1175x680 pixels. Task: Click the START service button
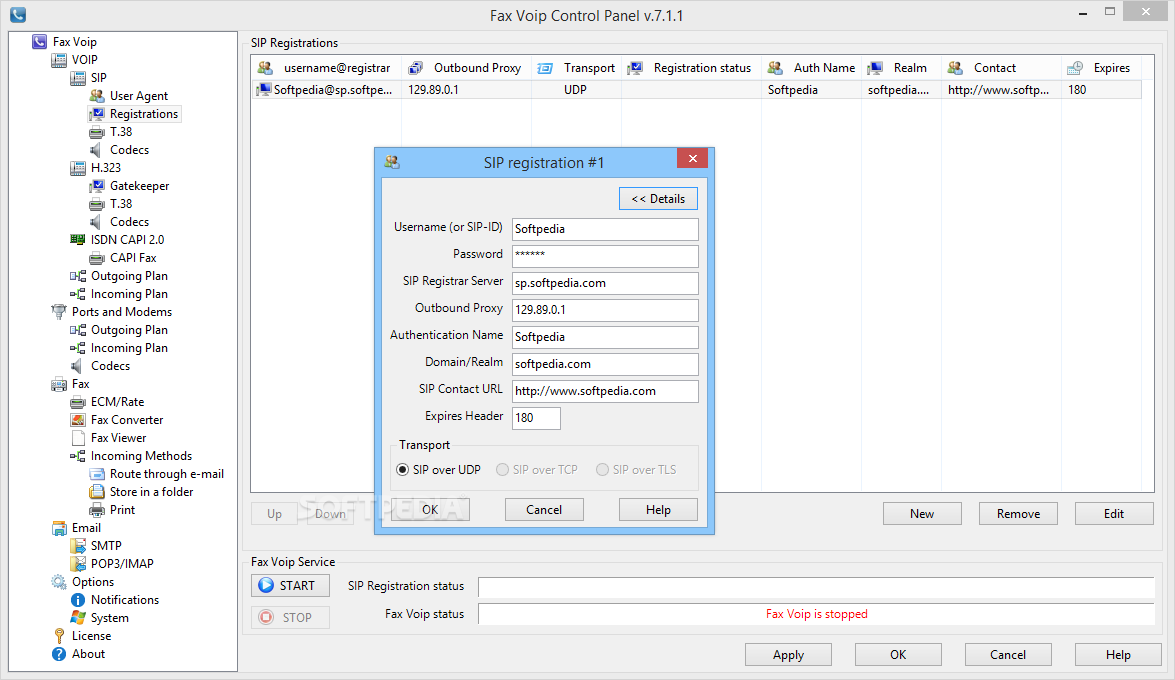(290, 586)
